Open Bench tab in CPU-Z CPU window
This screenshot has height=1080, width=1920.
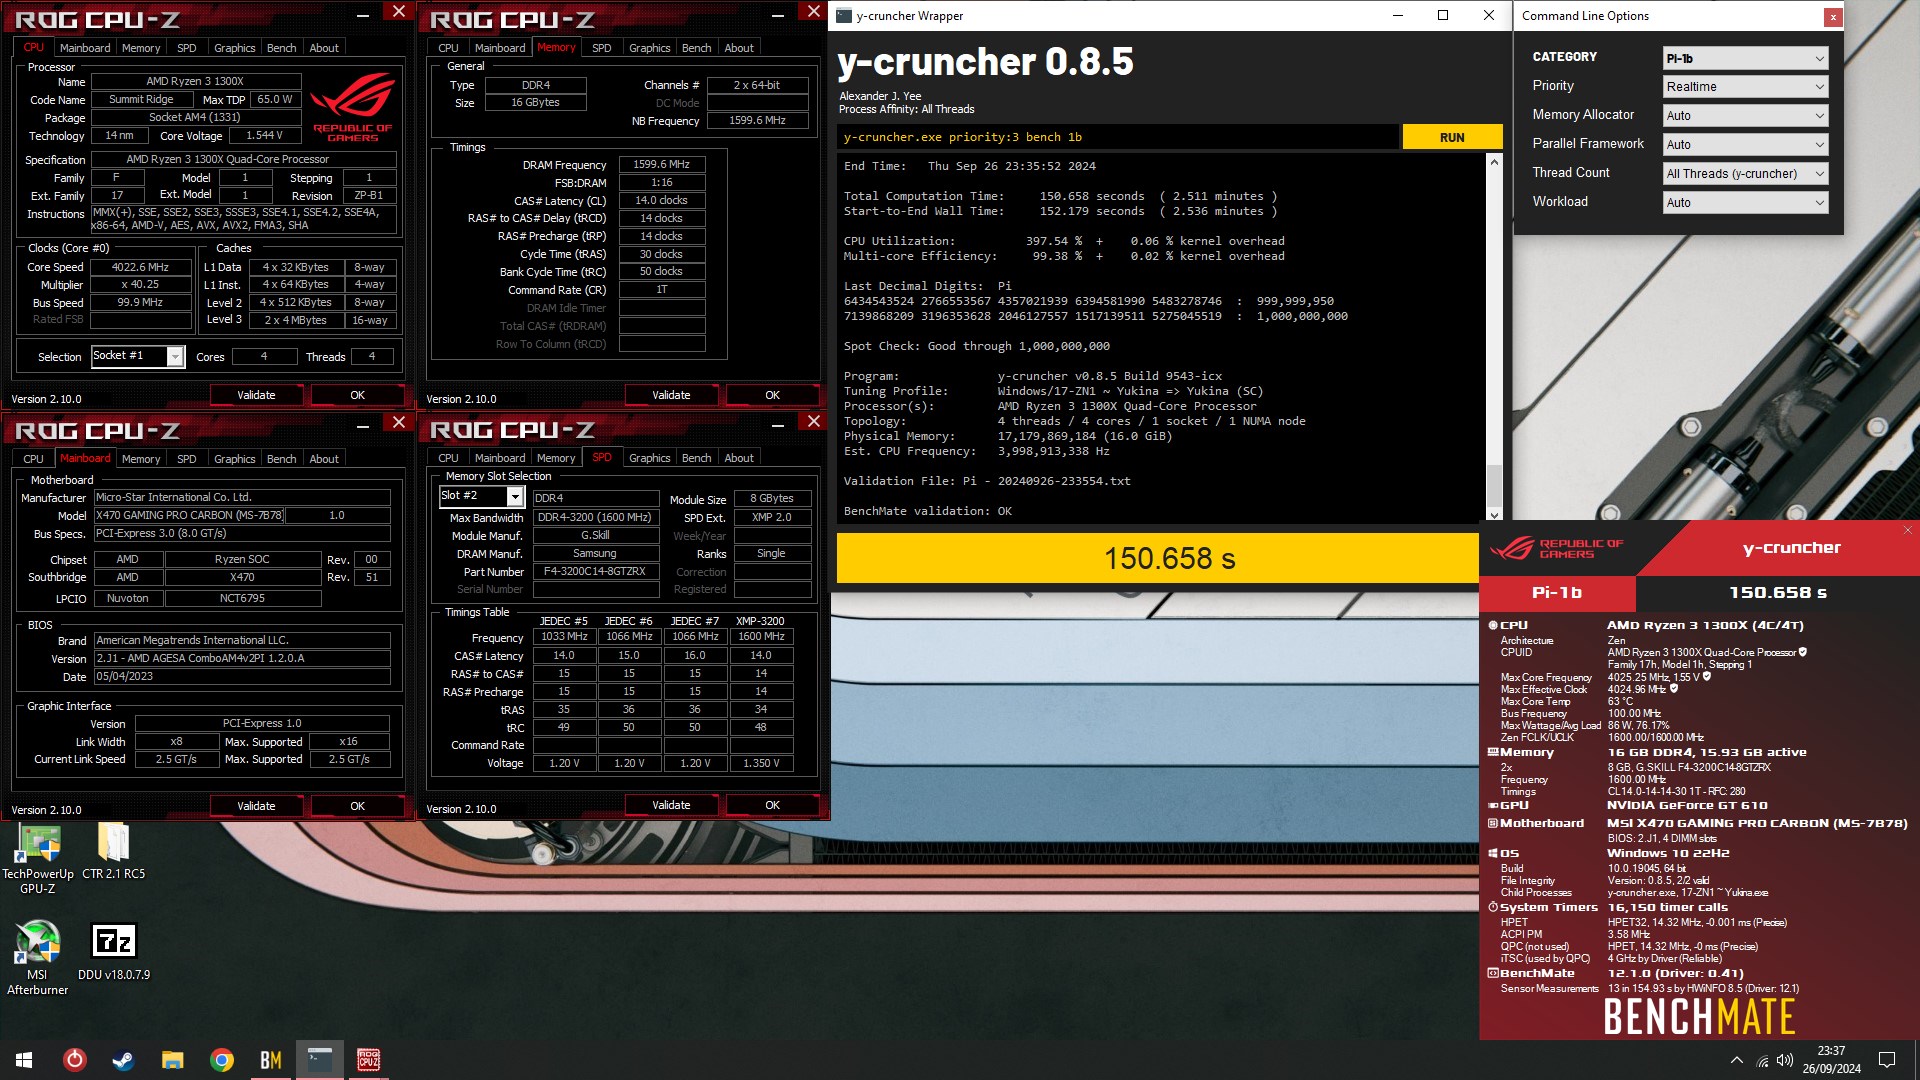[x=281, y=48]
